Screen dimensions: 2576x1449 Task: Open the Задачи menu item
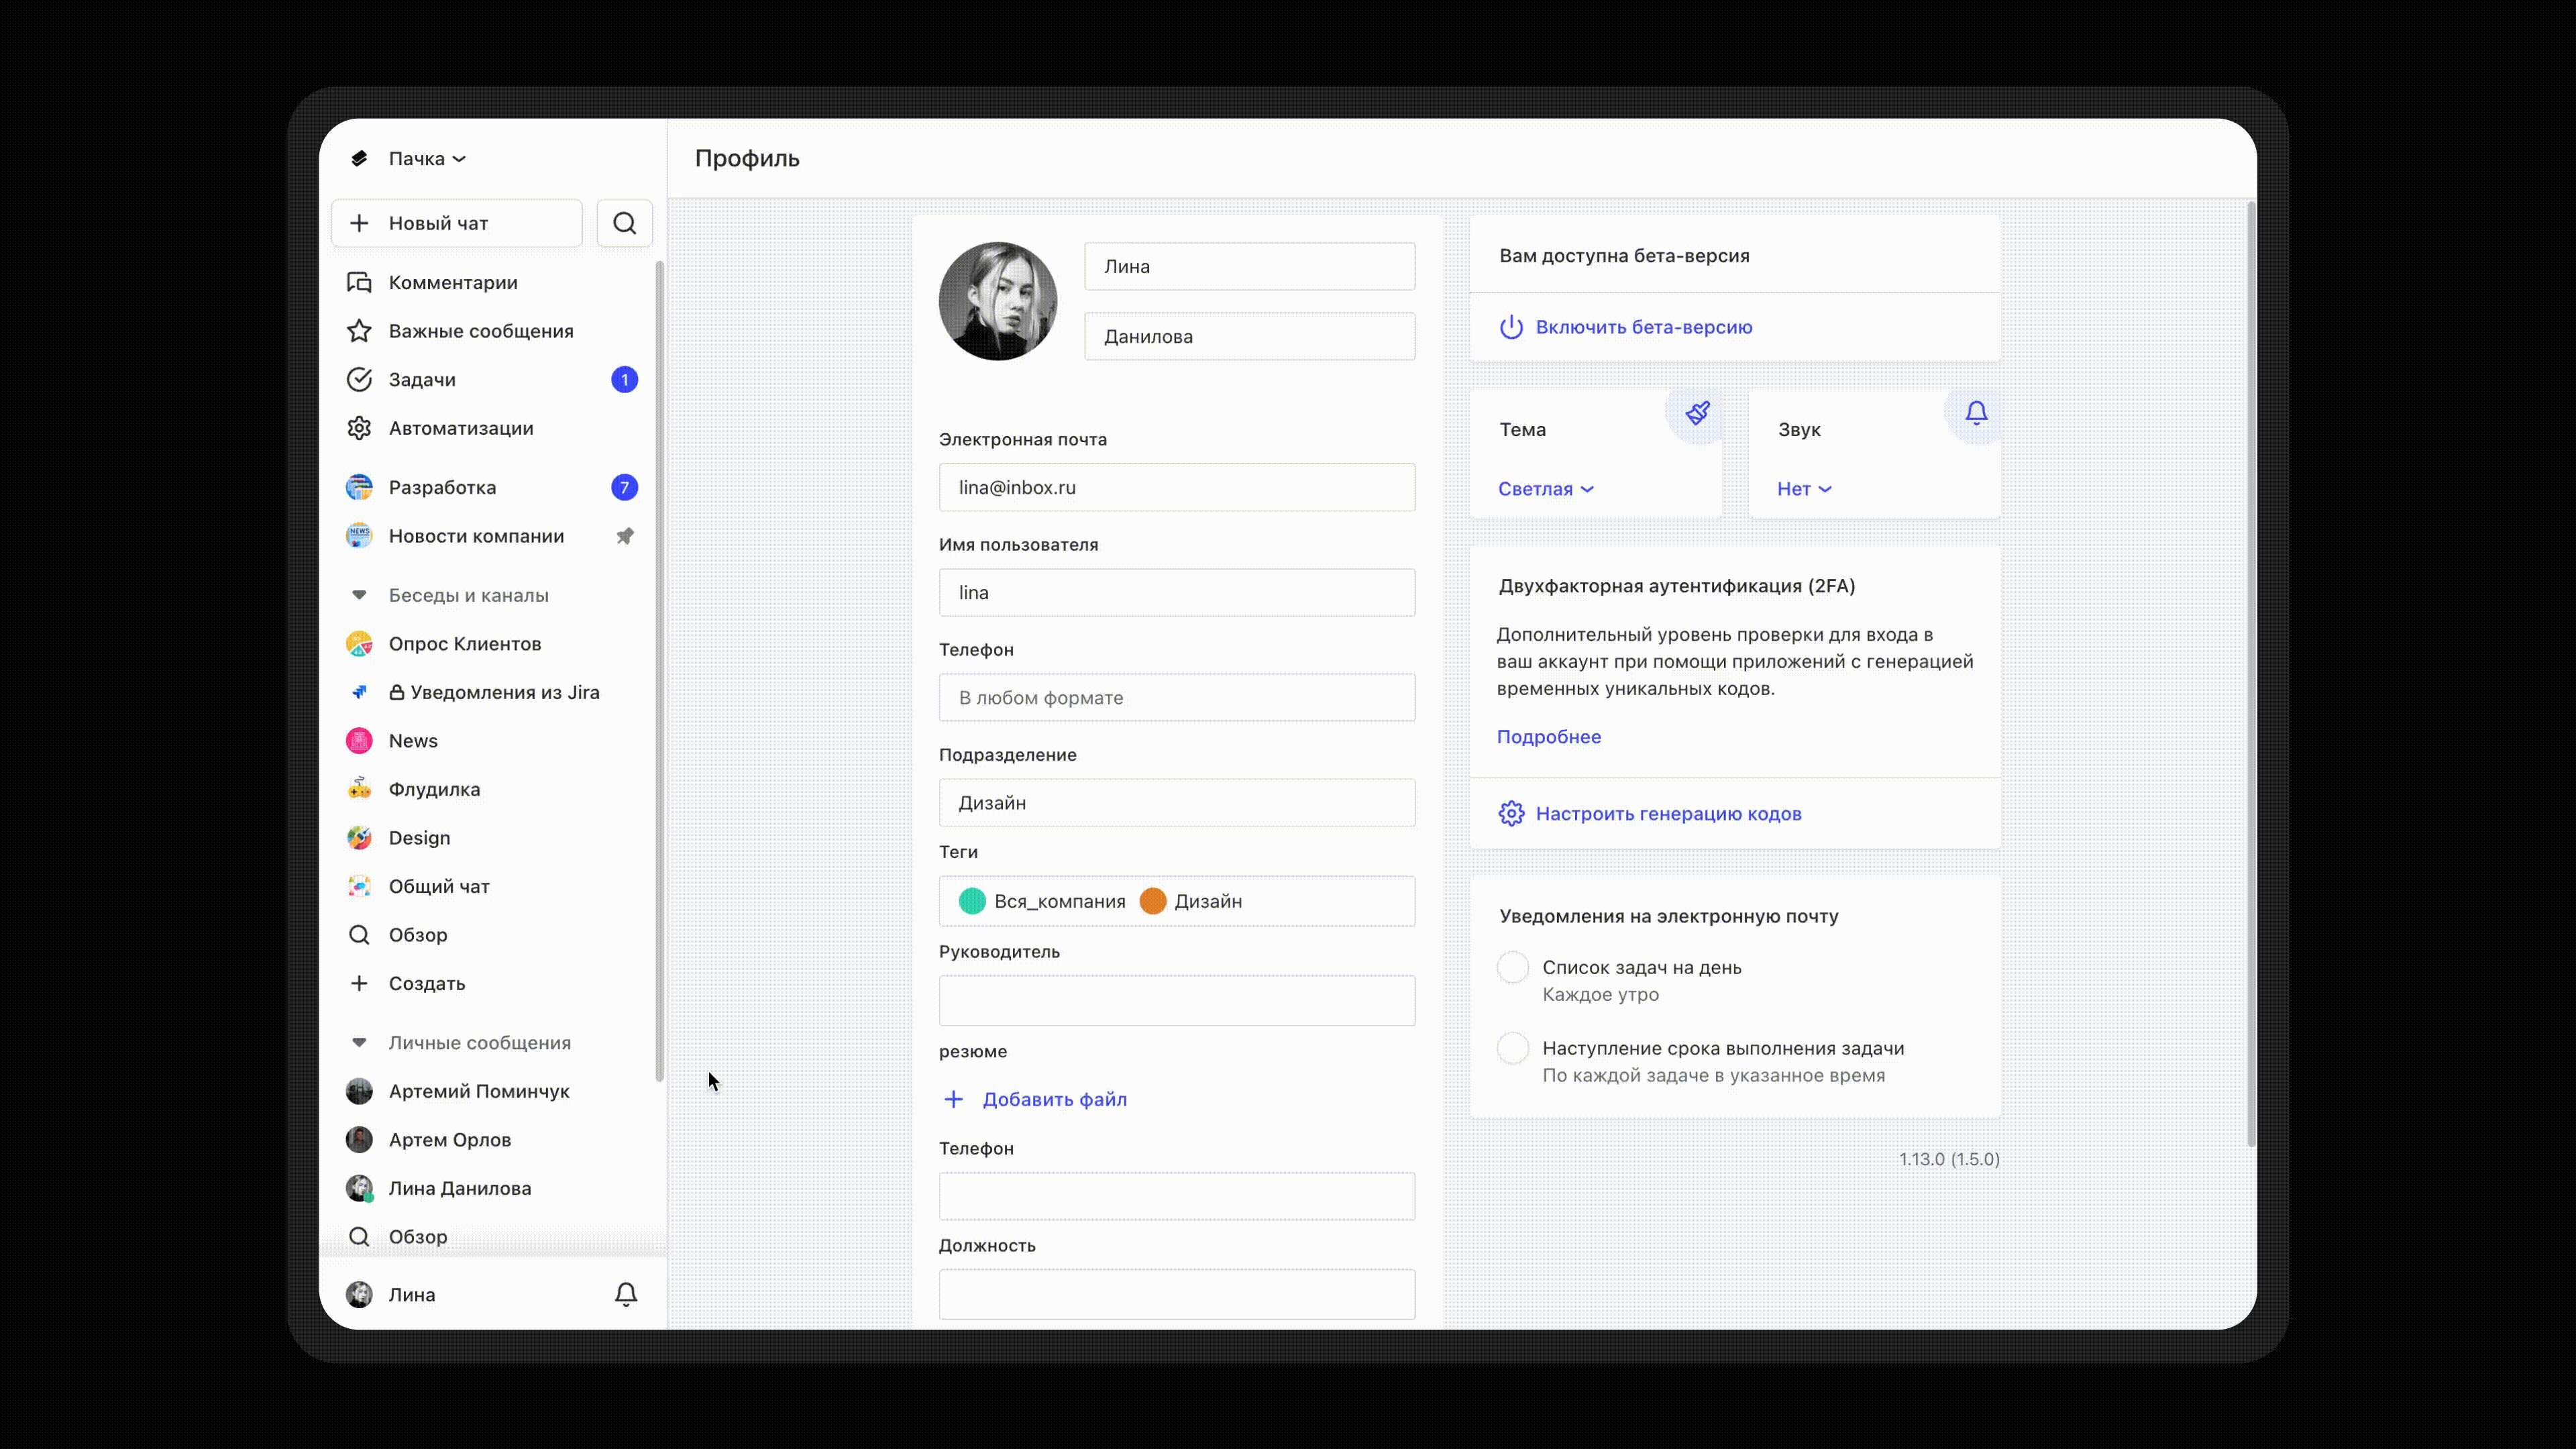(422, 380)
